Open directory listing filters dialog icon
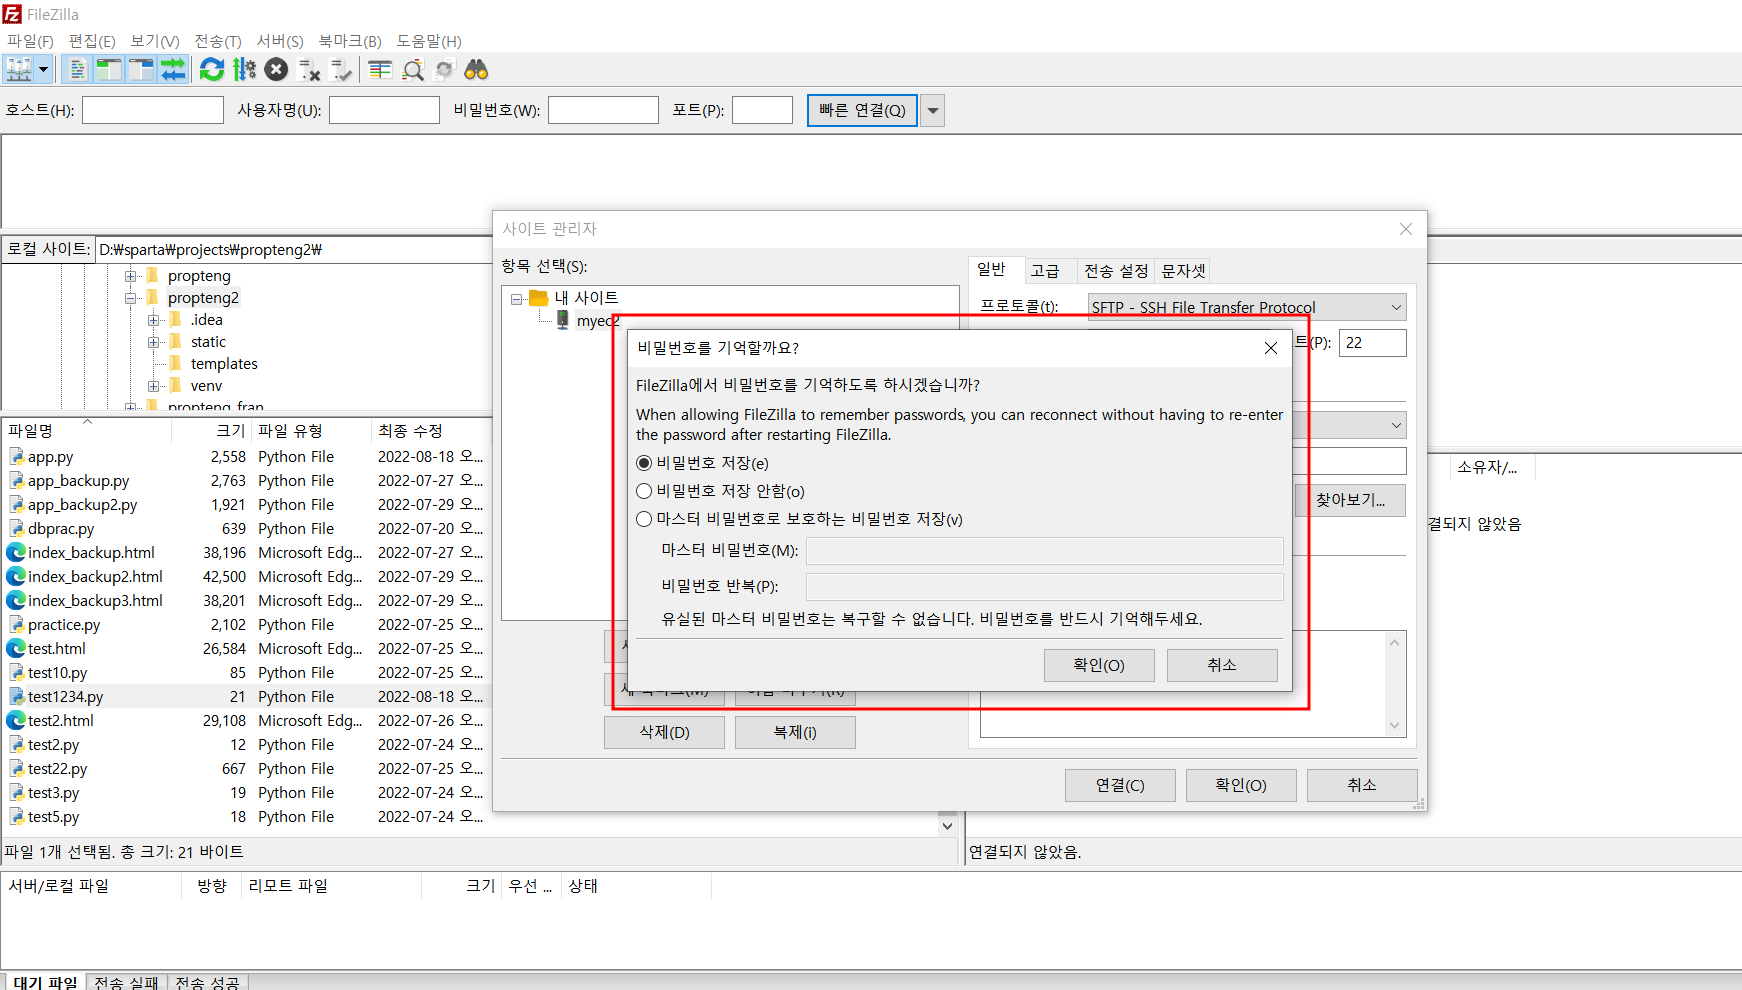The height and width of the screenshot is (990, 1742). tap(380, 69)
